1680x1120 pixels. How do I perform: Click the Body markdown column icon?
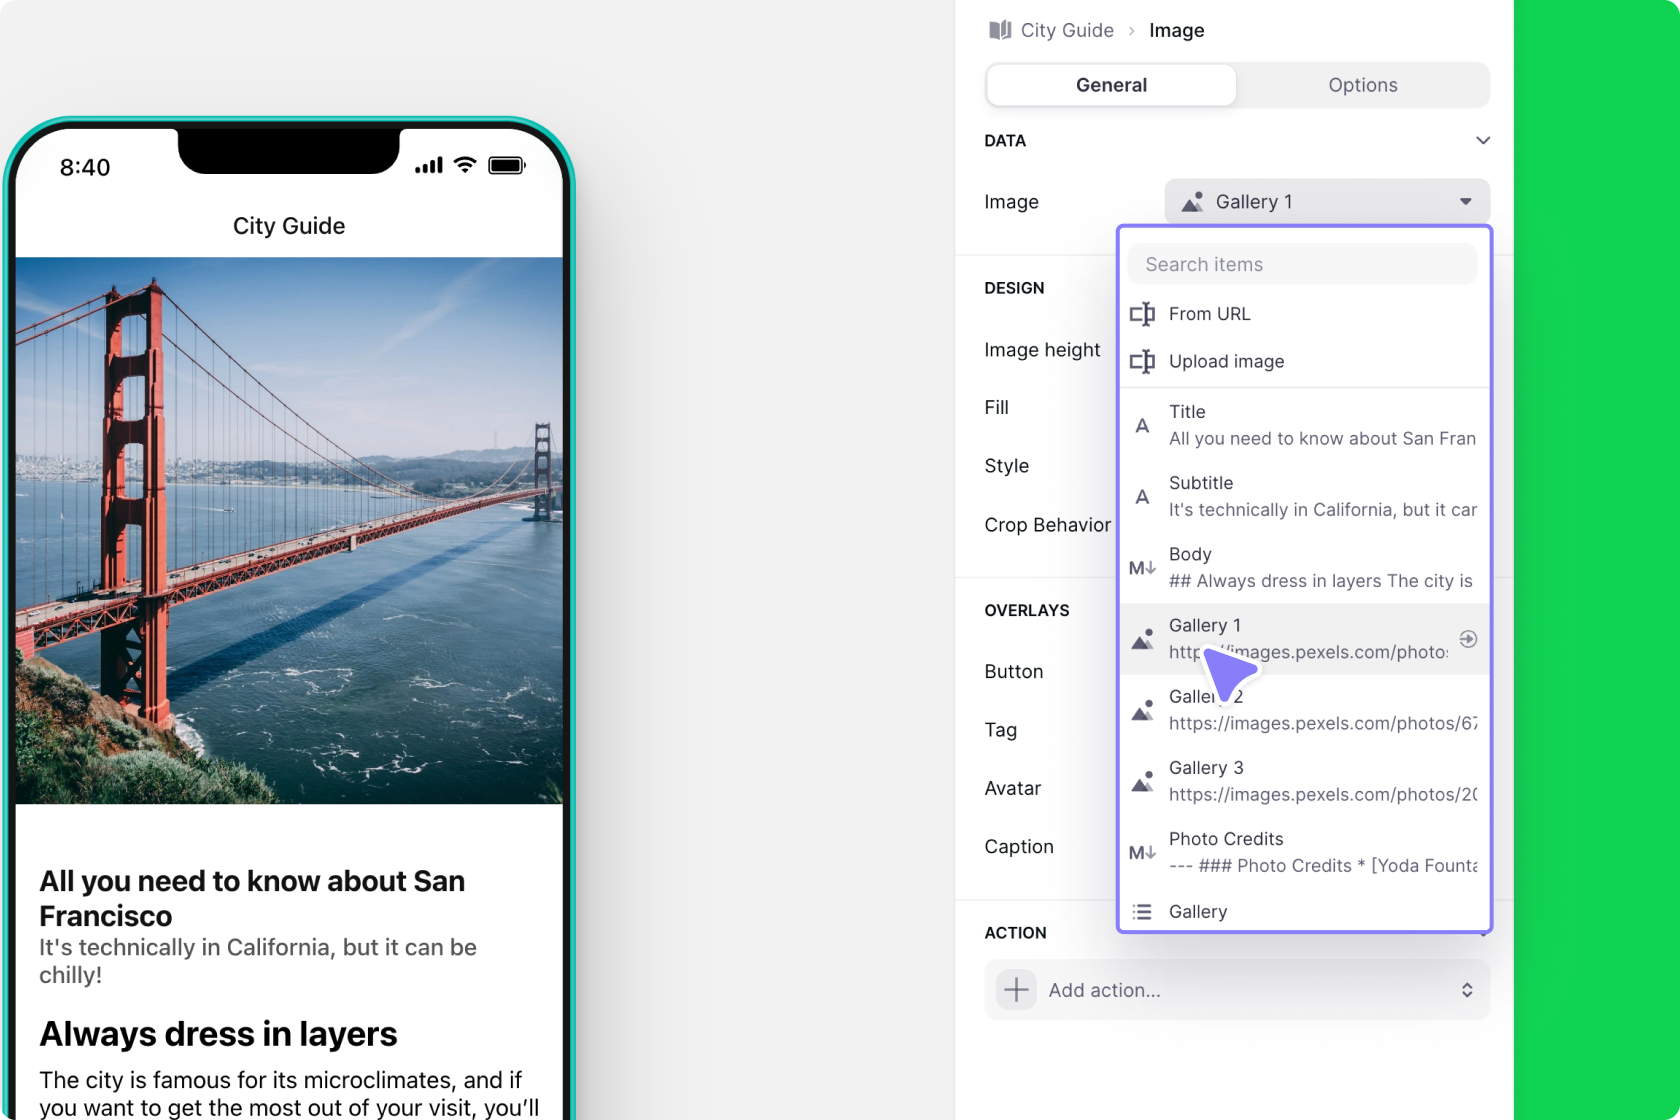pos(1142,568)
